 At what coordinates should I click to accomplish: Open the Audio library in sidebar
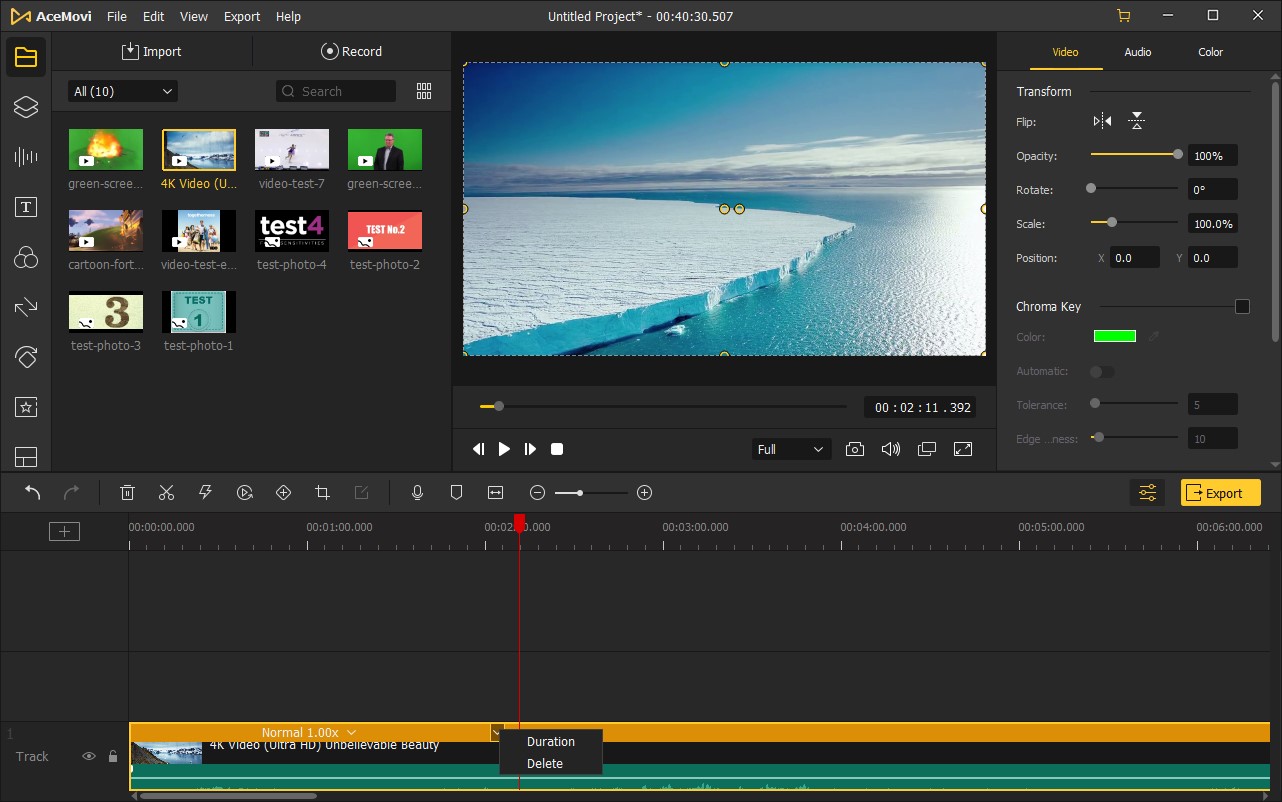(x=26, y=157)
